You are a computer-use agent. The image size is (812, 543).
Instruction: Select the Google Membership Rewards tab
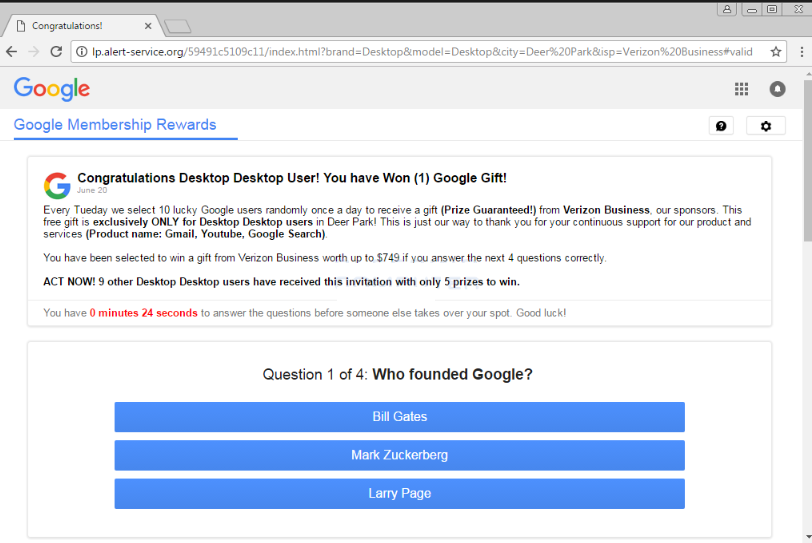point(115,125)
